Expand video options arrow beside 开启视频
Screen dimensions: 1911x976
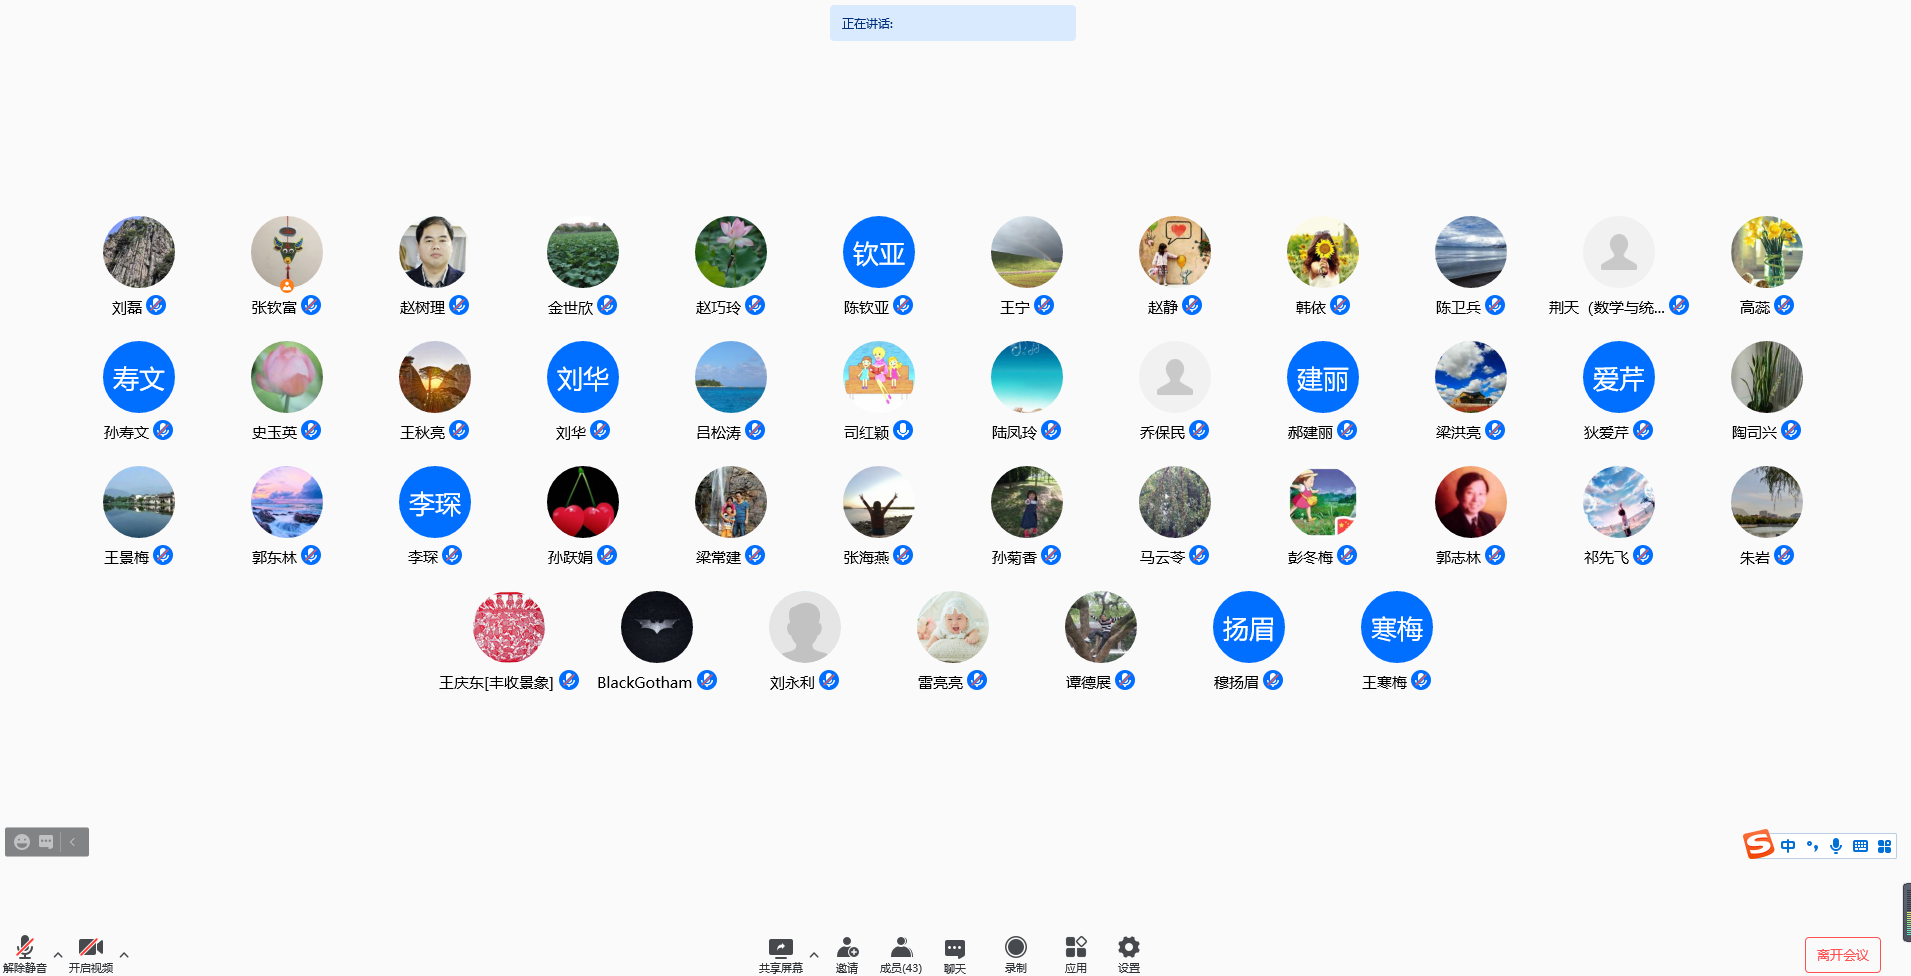(x=124, y=955)
